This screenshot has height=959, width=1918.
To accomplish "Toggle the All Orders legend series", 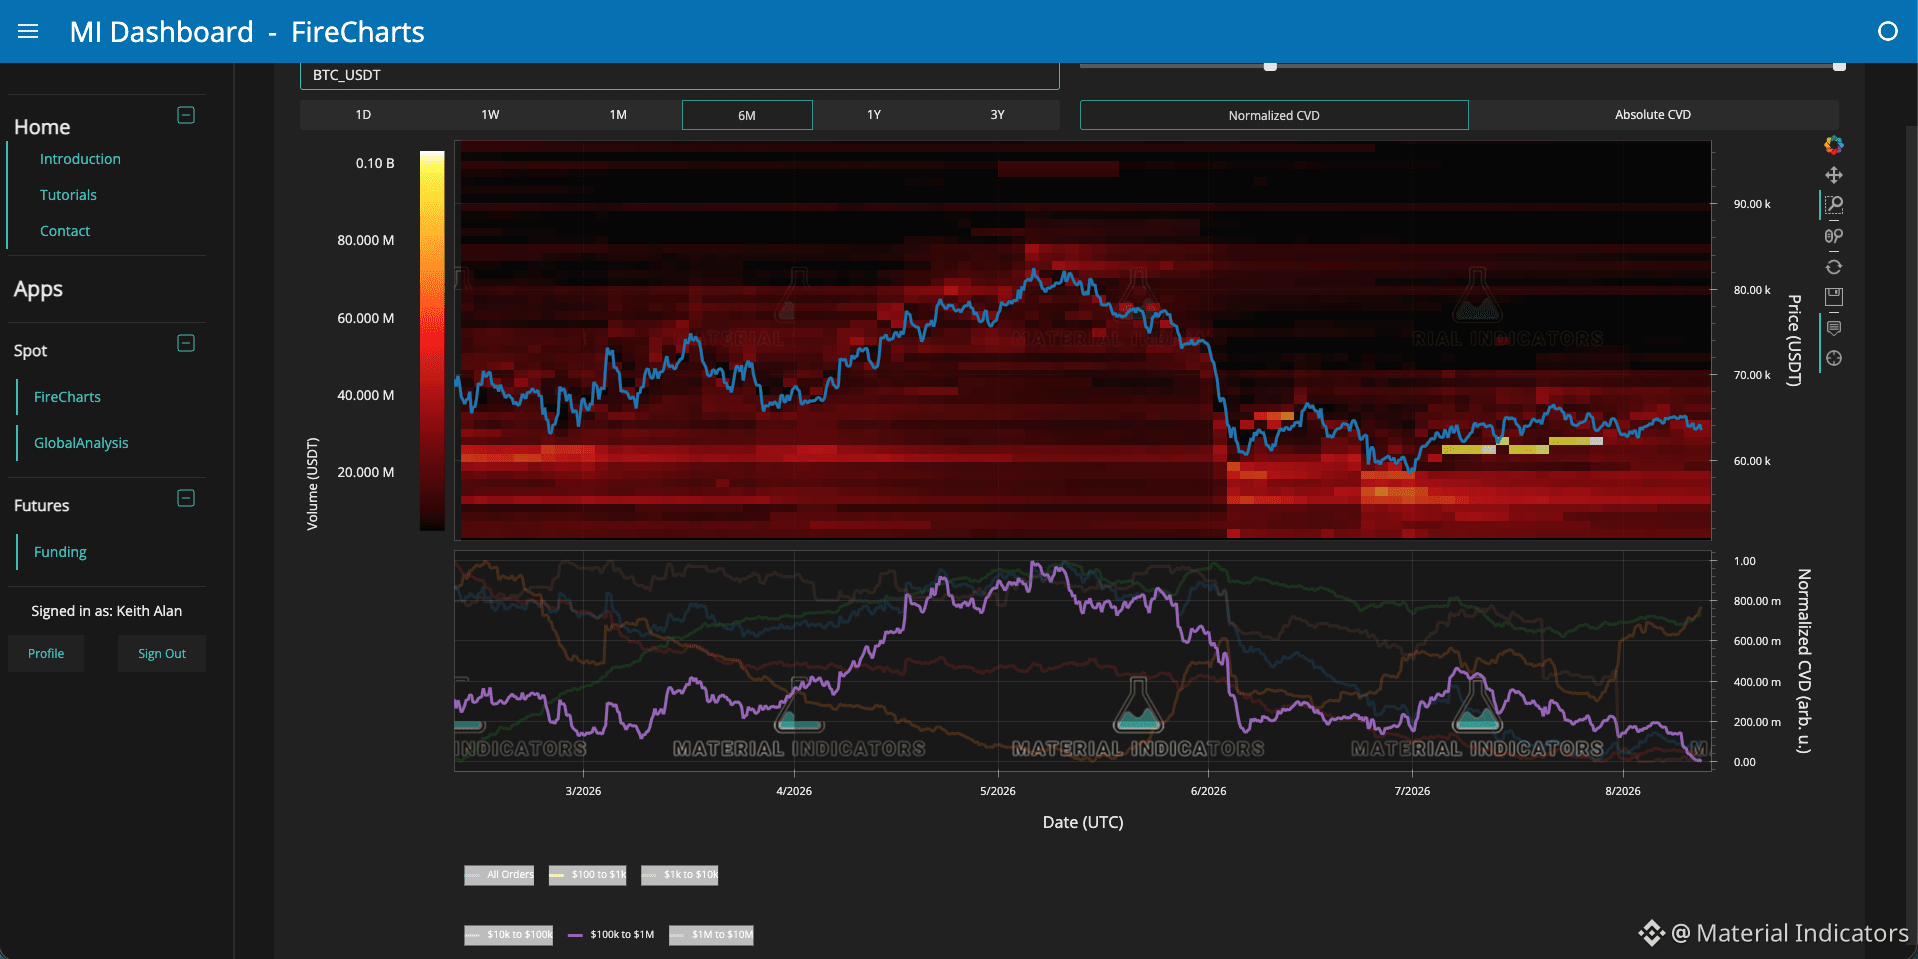I will (x=499, y=875).
